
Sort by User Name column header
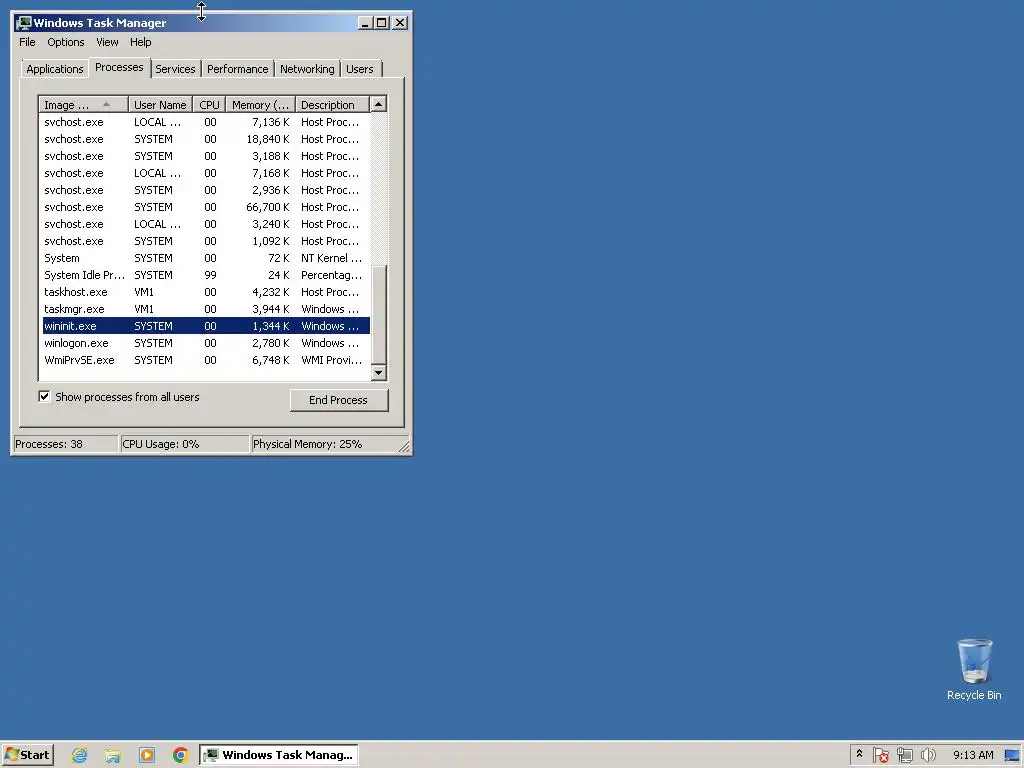[160, 104]
